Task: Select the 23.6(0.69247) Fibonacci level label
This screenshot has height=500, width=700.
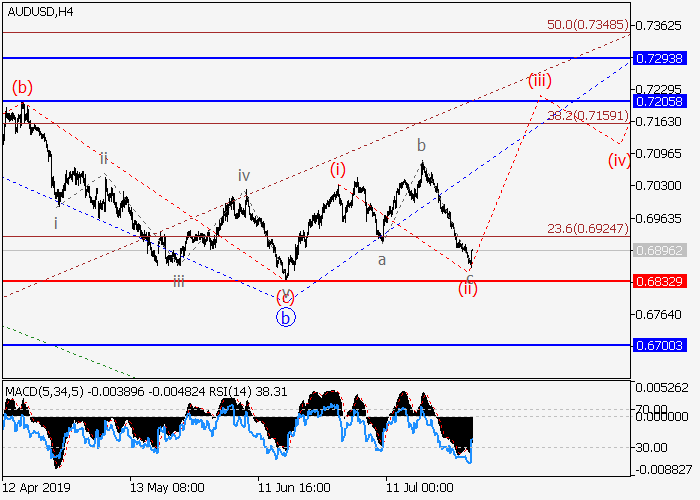Action: [x=587, y=228]
